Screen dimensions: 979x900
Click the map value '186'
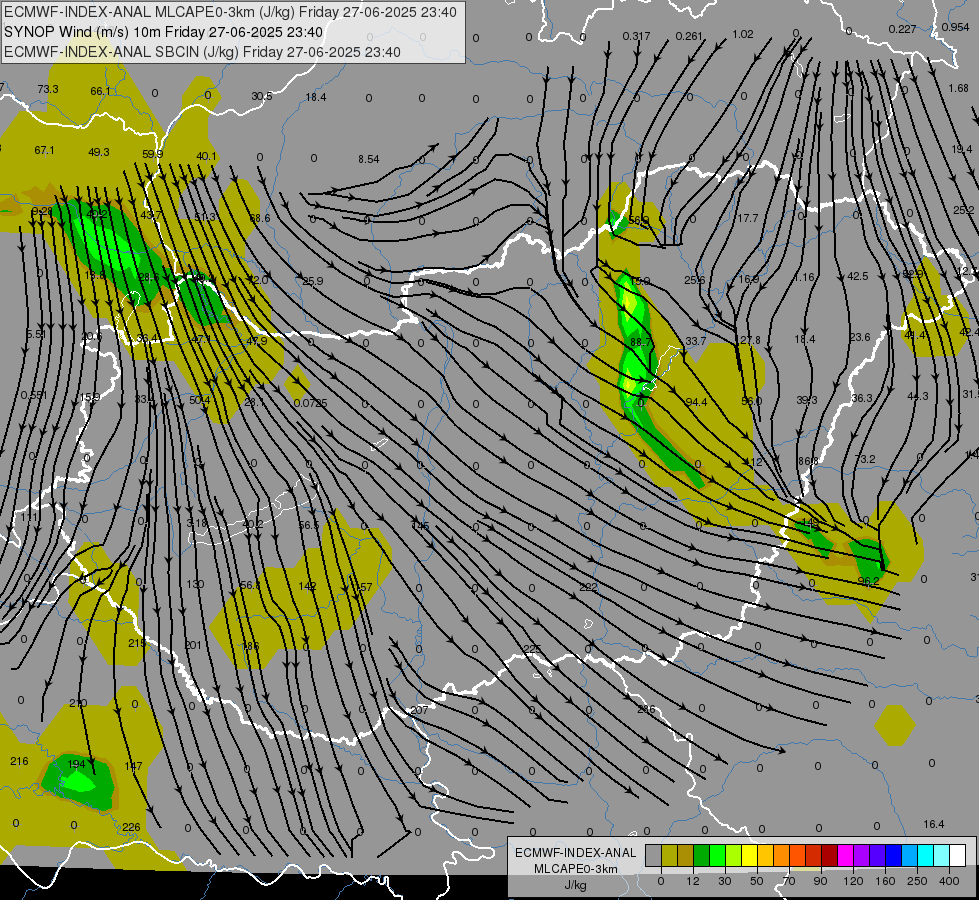click(x=250, y=646)
